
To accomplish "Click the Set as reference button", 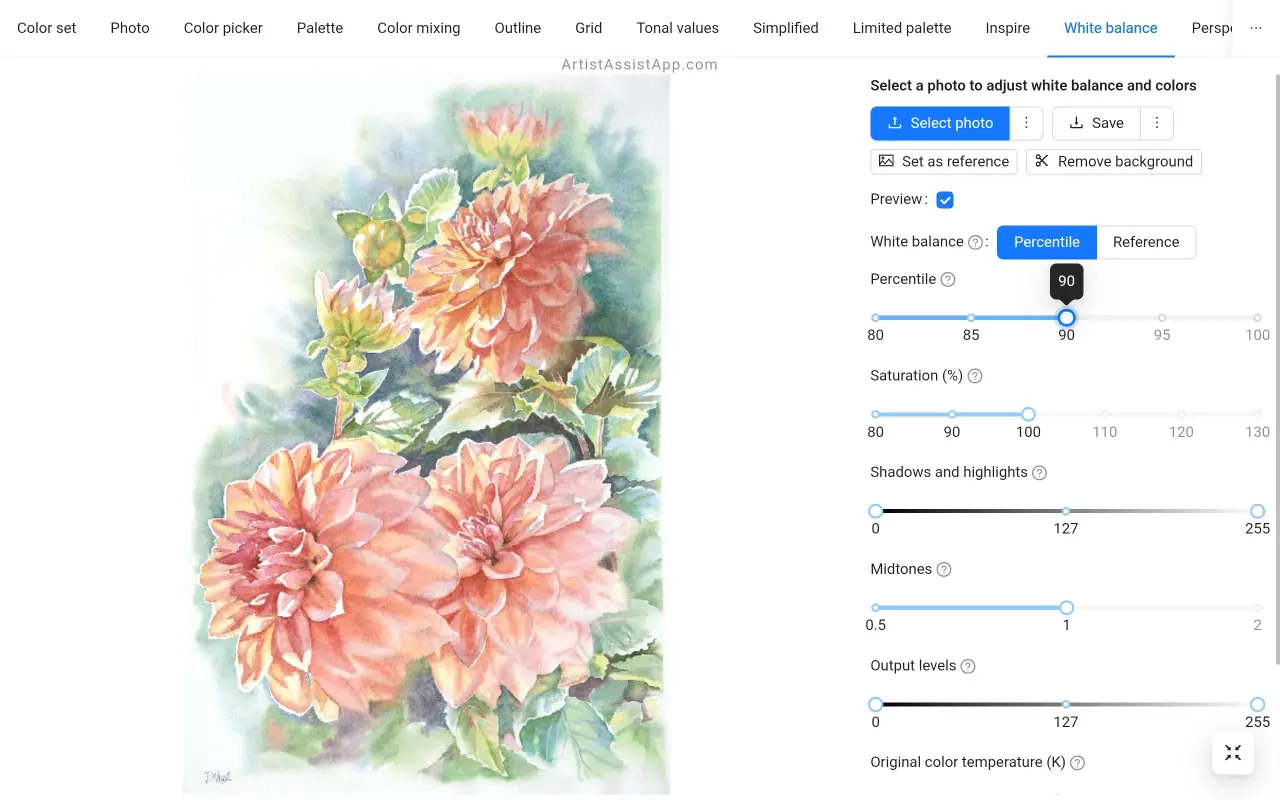I will [x=943, y=162].
